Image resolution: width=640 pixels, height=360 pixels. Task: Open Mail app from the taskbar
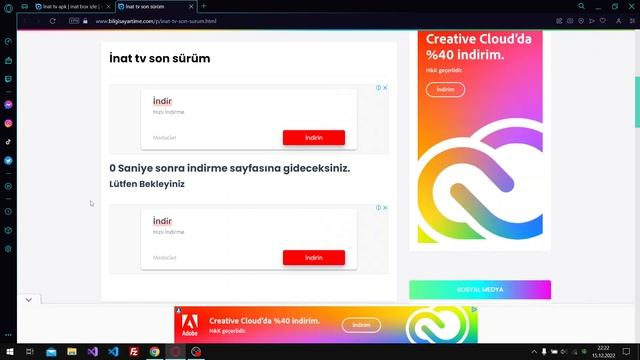click(x=51, y=351)
